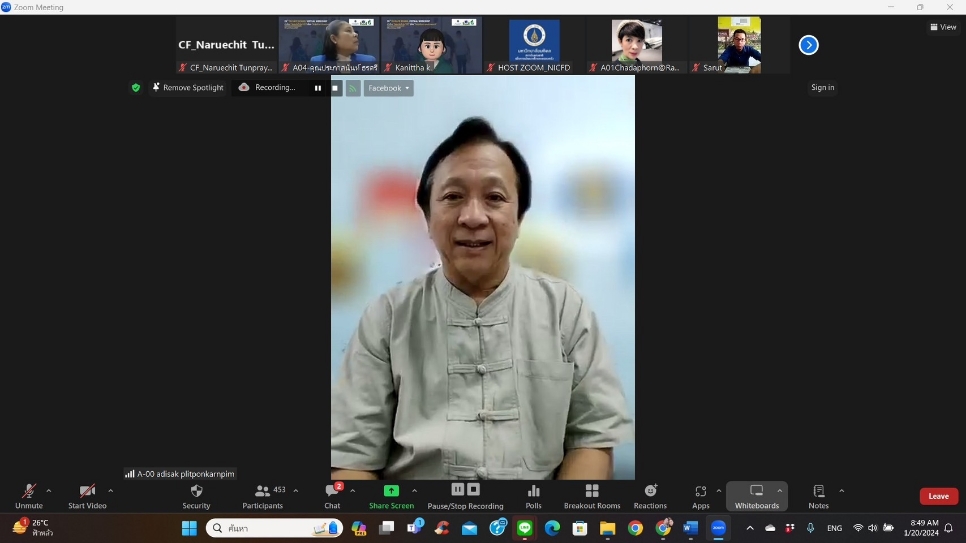Viewport: 966px width, 543px height.
Task: Click the OneDrive cloud tray icon
Action: point(770,528)
